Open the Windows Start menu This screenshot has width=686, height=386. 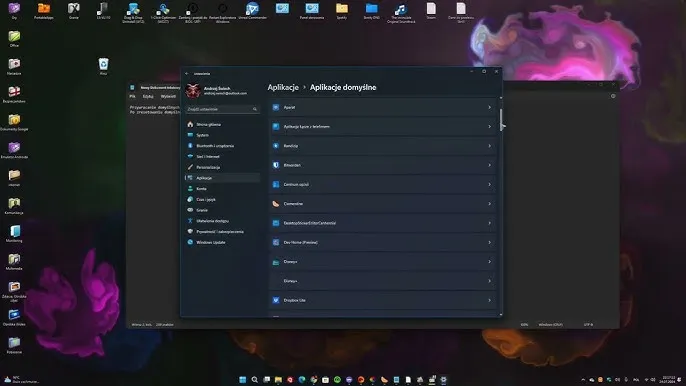[x=243, y=379]
